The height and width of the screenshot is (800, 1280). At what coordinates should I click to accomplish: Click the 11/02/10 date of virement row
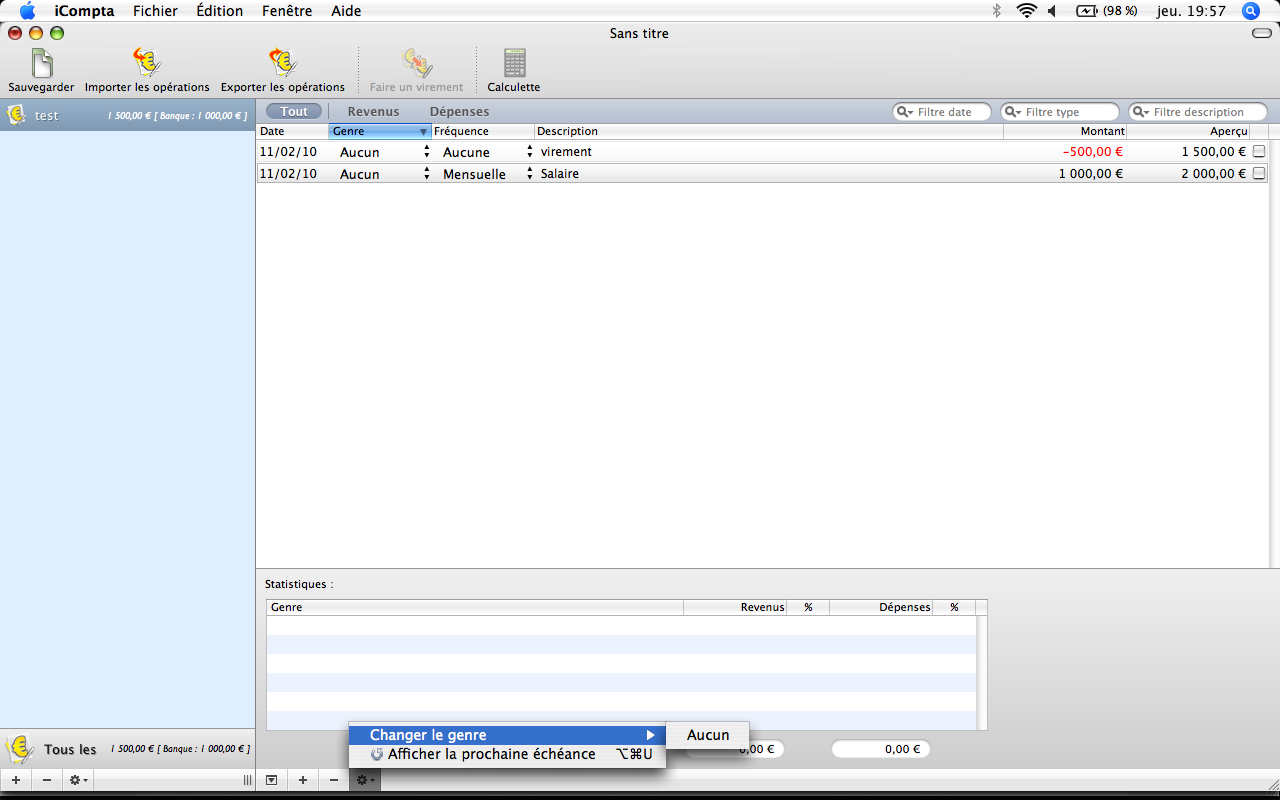click(x=286, y=152)
